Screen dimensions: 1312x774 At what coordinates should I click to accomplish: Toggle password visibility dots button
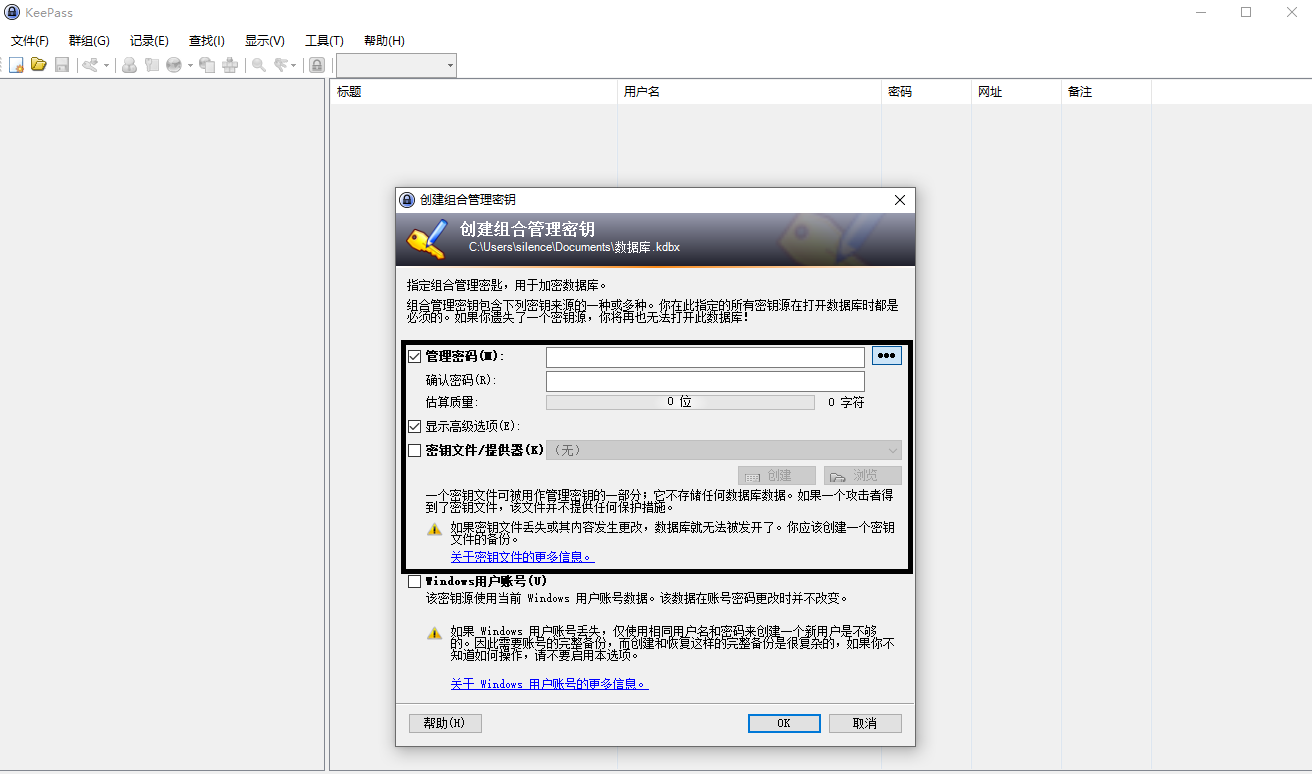887,355
